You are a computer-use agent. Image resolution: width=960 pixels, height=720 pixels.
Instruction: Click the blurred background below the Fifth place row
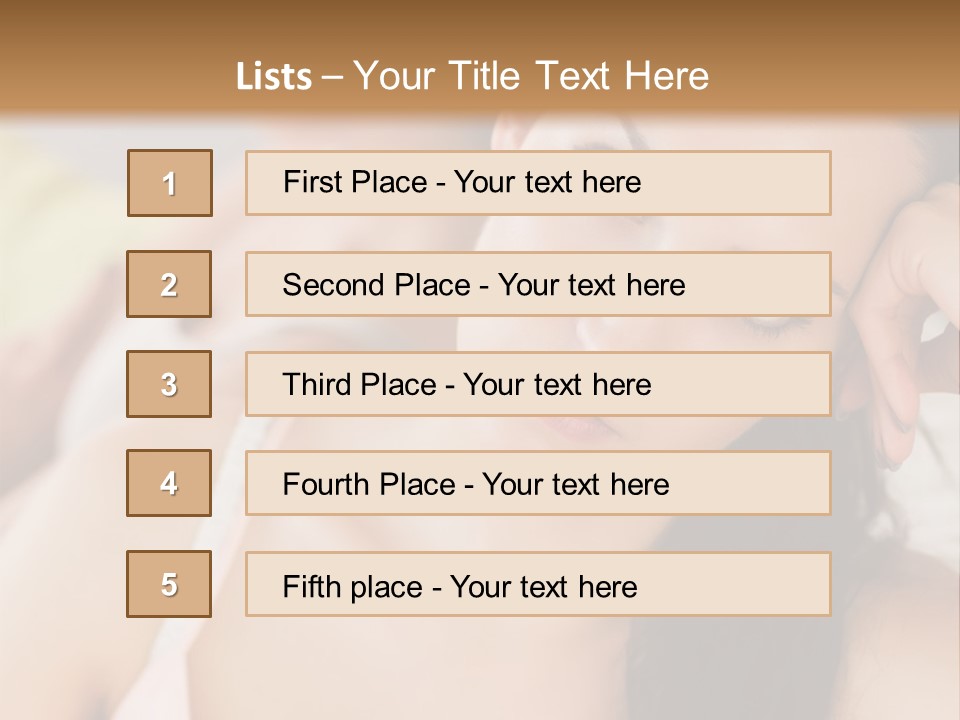(x=480, y=670)
